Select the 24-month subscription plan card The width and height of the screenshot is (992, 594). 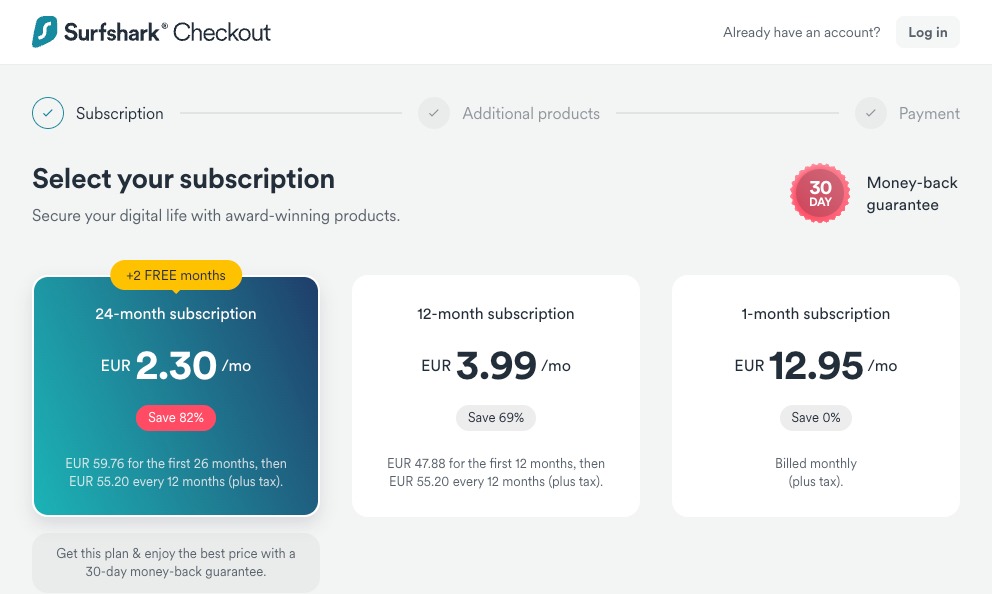[176, 396]
